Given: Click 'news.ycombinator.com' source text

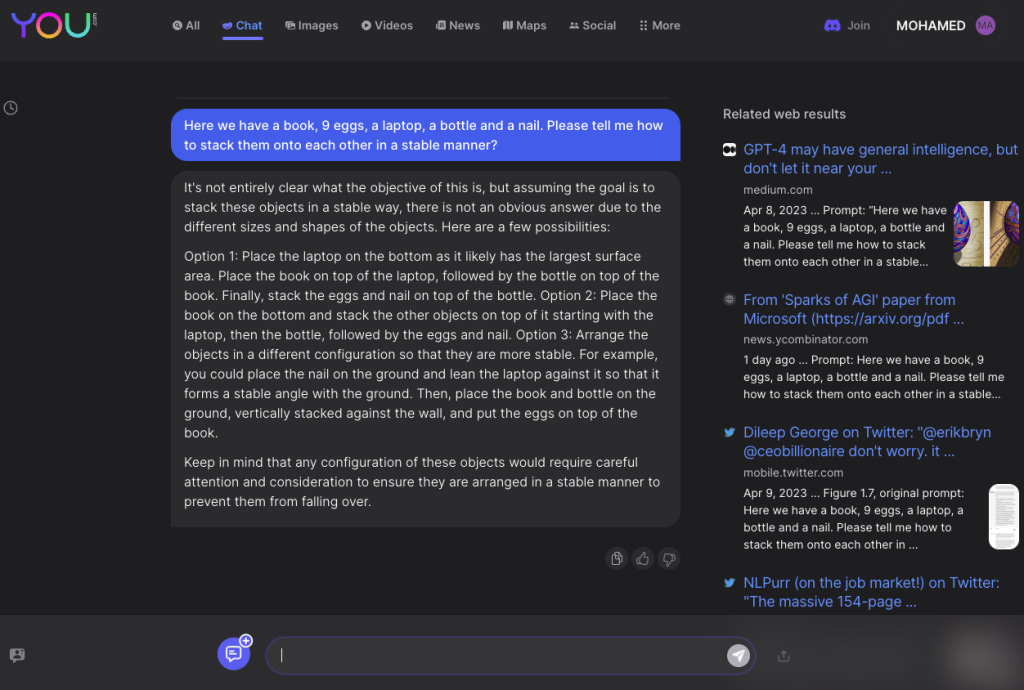Looking at the screenshot, I should (805, 339).
